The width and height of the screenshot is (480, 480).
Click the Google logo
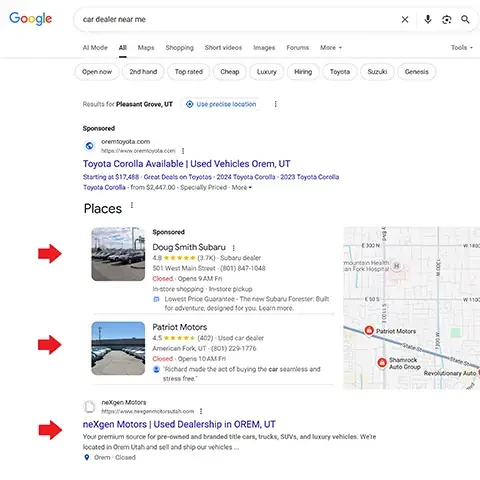coord(30,19)
